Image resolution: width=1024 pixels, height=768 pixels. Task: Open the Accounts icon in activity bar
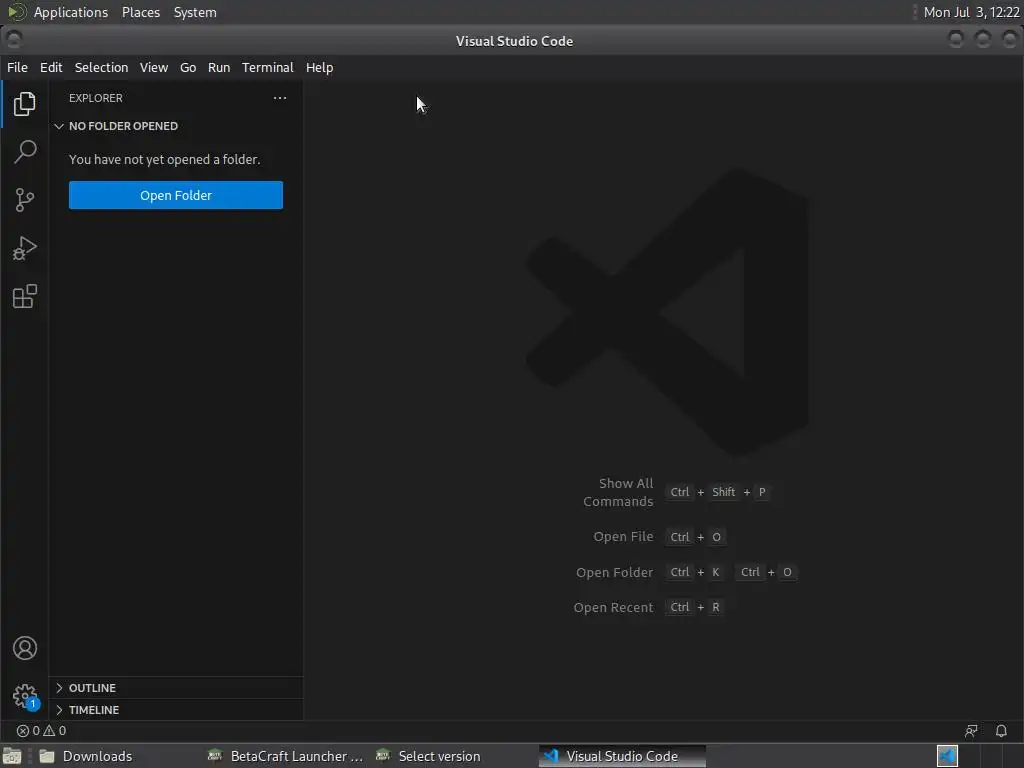pos(25,648)
